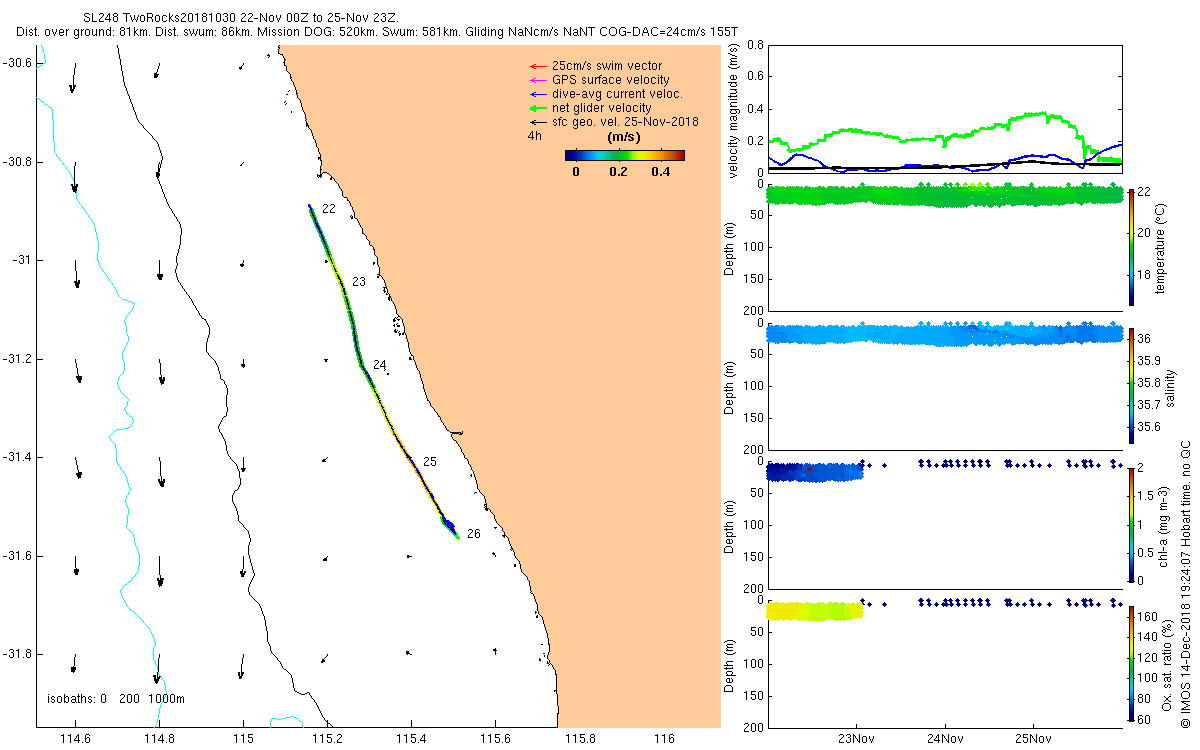
Task: Click the '25Nov' time axis tick
Action: point(1033,739)
